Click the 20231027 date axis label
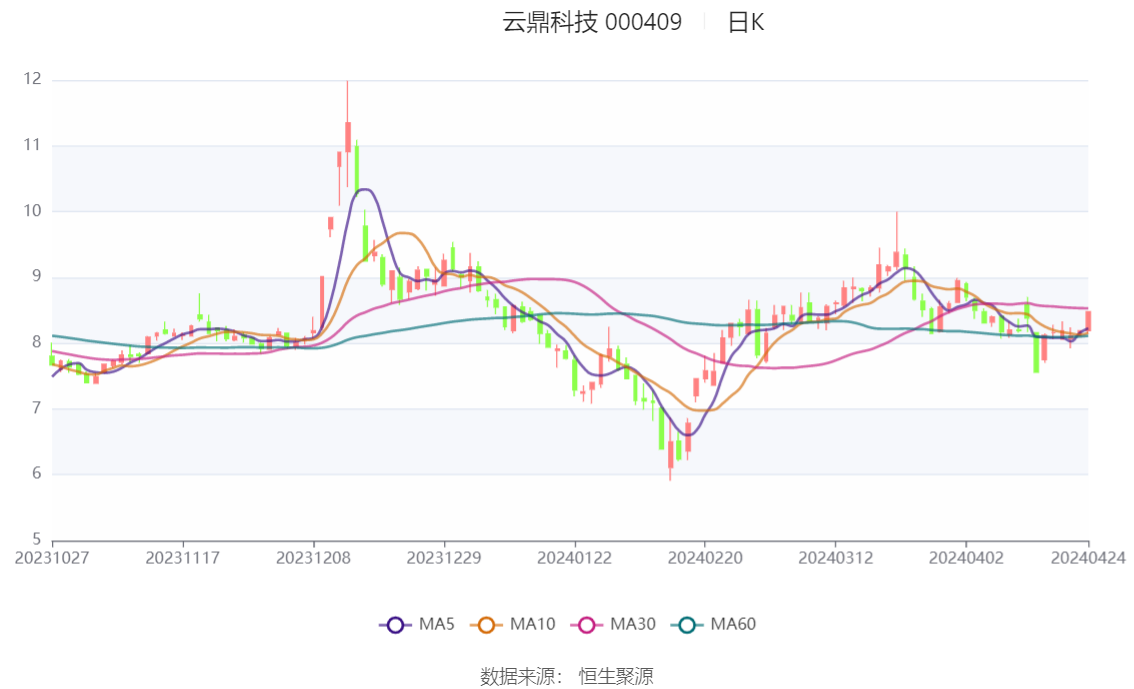The width and height of the screenshot is (1134, 689). (52, 558)
